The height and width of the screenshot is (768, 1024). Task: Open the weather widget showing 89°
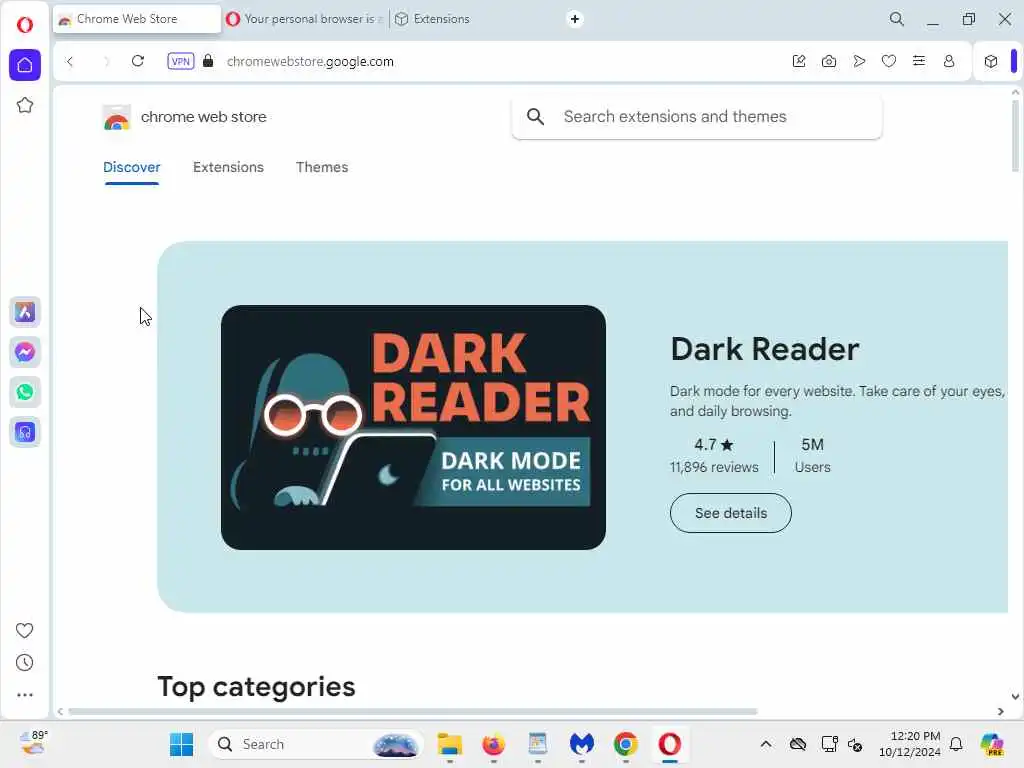click(x=33, y=743)
